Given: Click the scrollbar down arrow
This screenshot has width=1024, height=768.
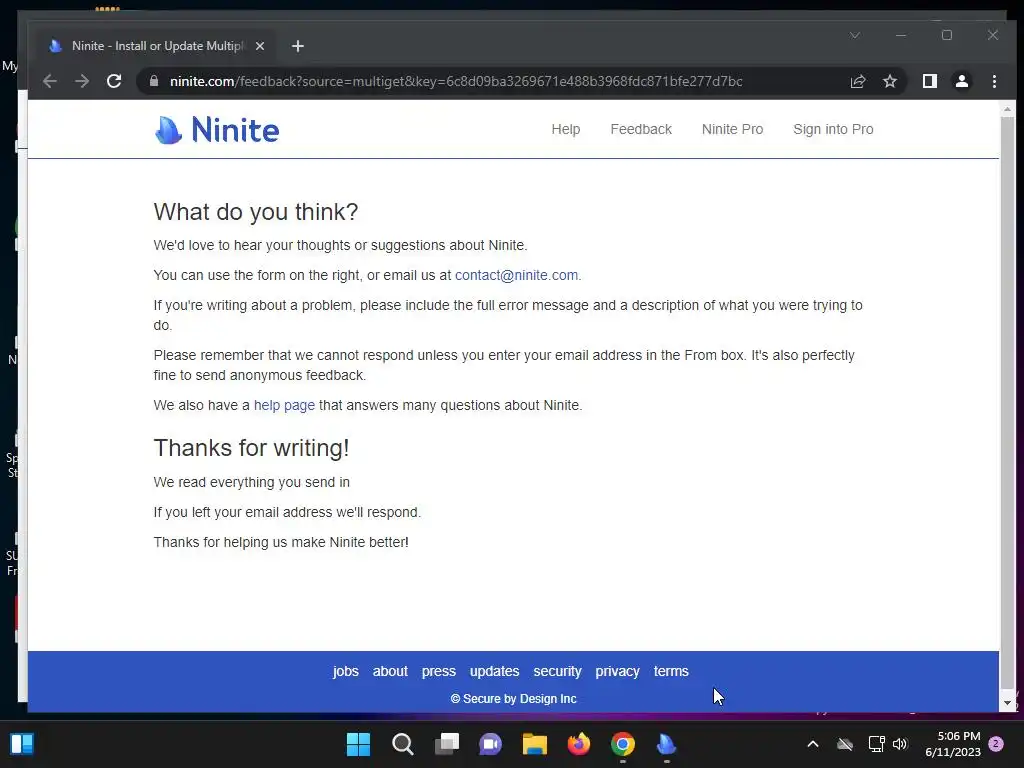Looking at the screenshot, I should coord(1007,703).
